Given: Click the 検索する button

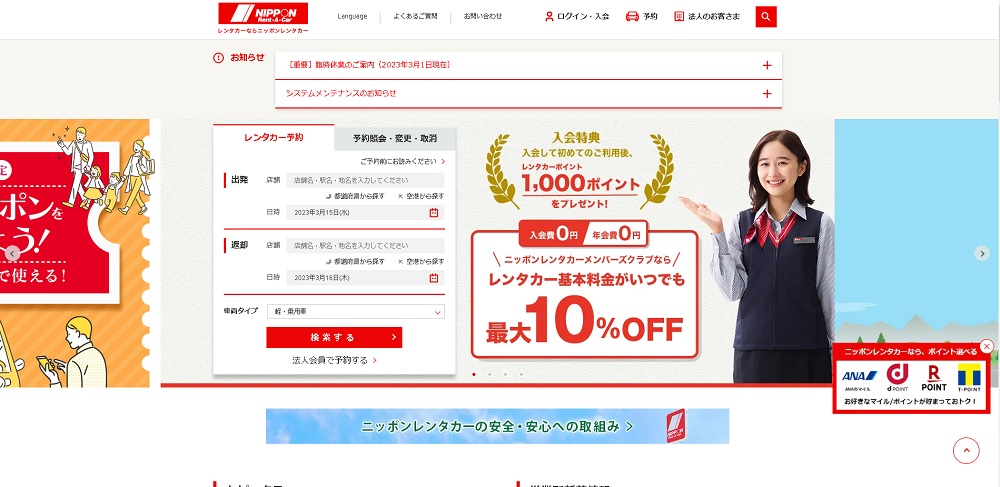Looking at the screenshot, I should pyautogui.click(x=334, y=337).
